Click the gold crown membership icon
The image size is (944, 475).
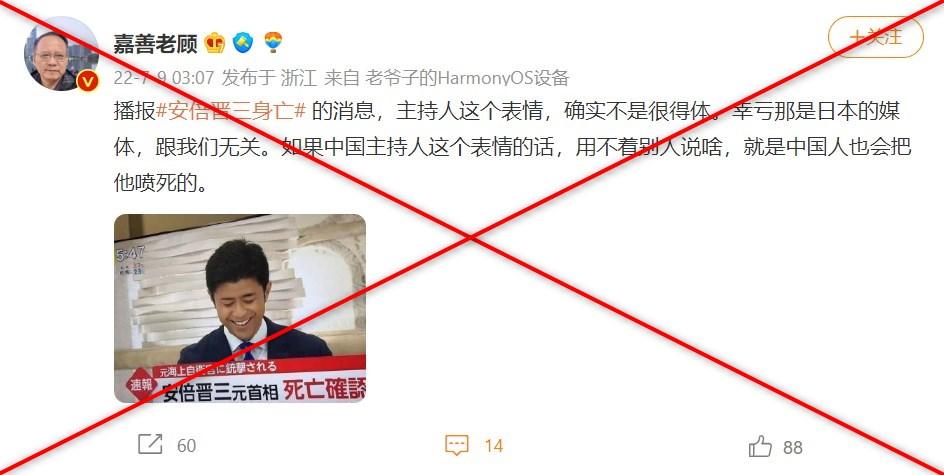214,43
